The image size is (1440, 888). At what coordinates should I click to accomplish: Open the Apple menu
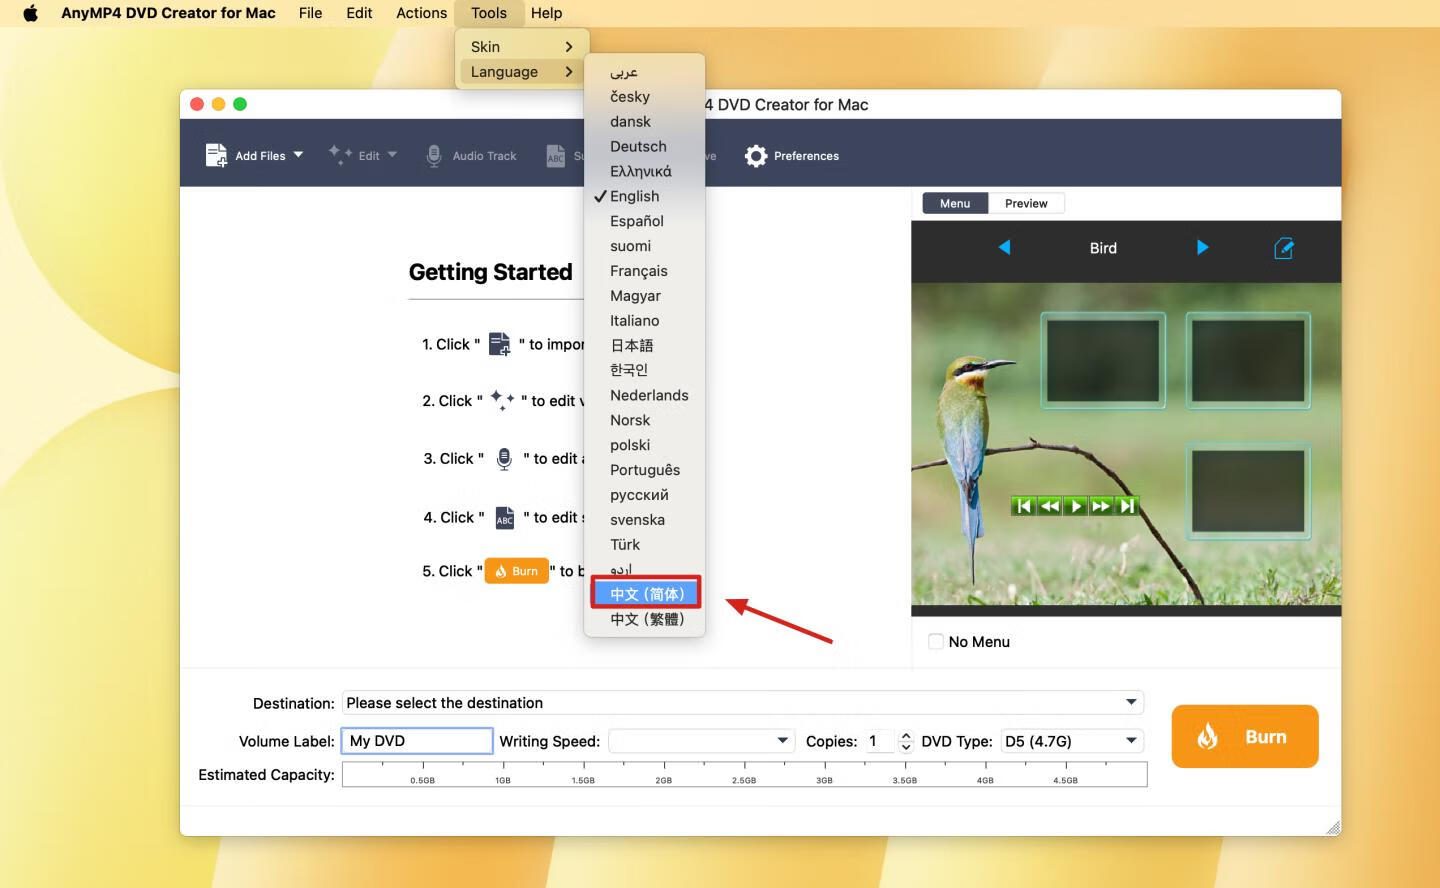30,13
